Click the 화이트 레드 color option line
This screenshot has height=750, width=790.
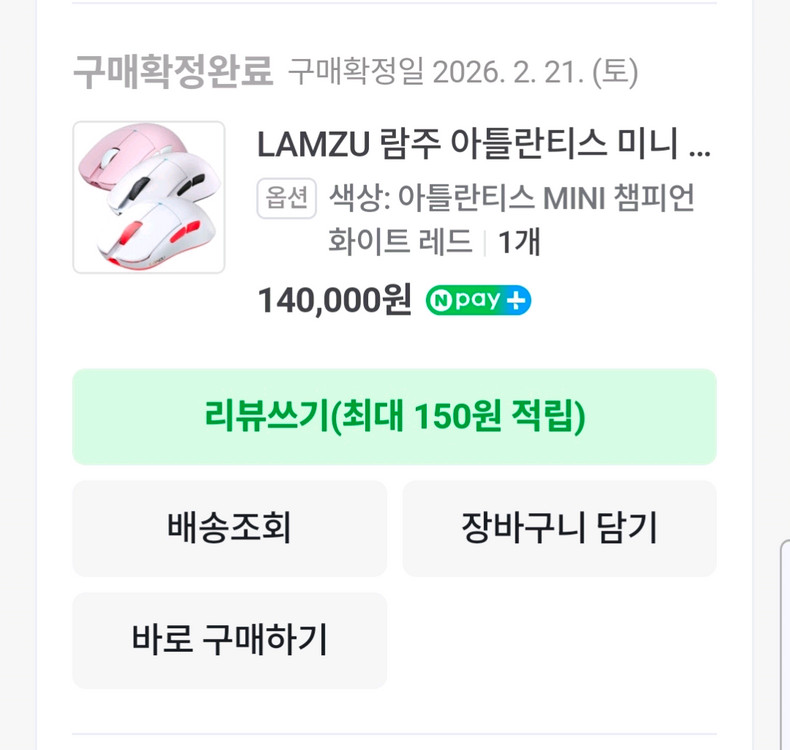coord(400,242)
